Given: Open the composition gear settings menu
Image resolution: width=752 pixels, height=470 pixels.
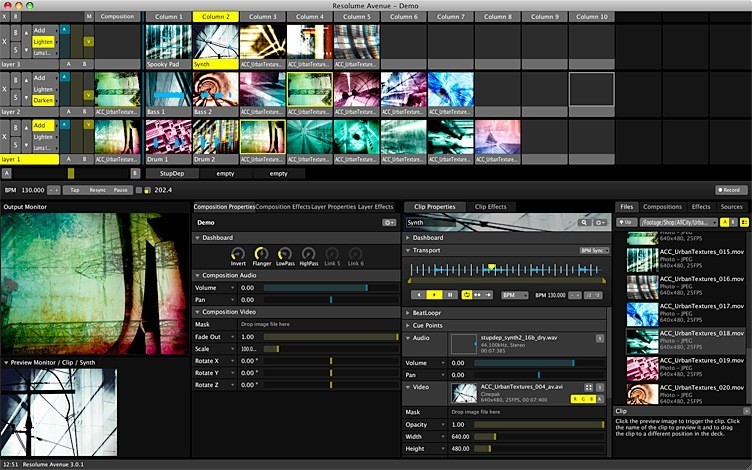Looking at the screenshot, I should click(x=388, y=222).
